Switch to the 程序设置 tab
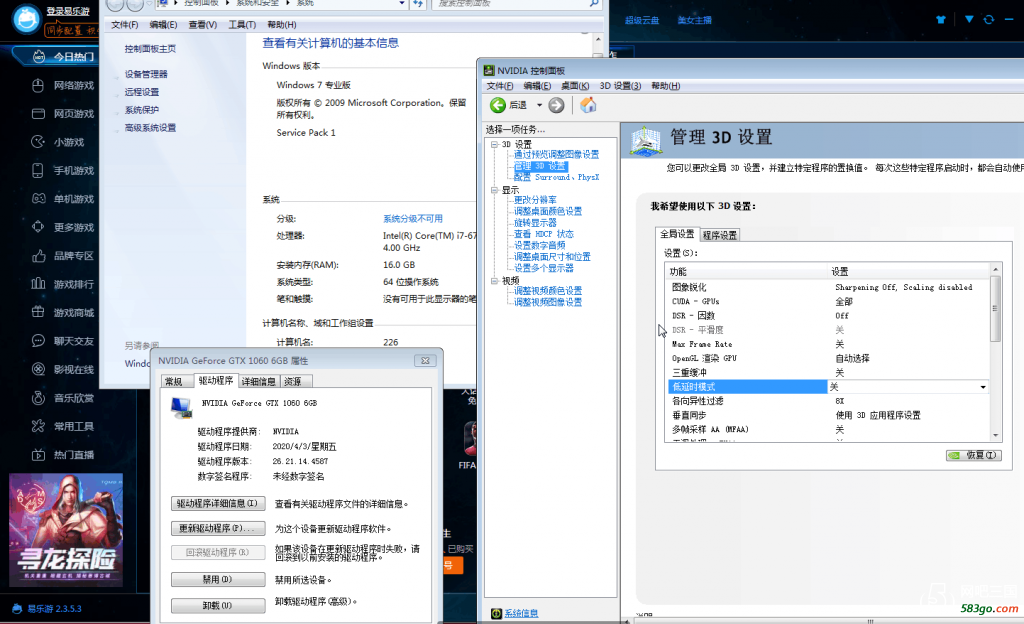This screenshot has height=624, width=1024. [x=719, y=235]
